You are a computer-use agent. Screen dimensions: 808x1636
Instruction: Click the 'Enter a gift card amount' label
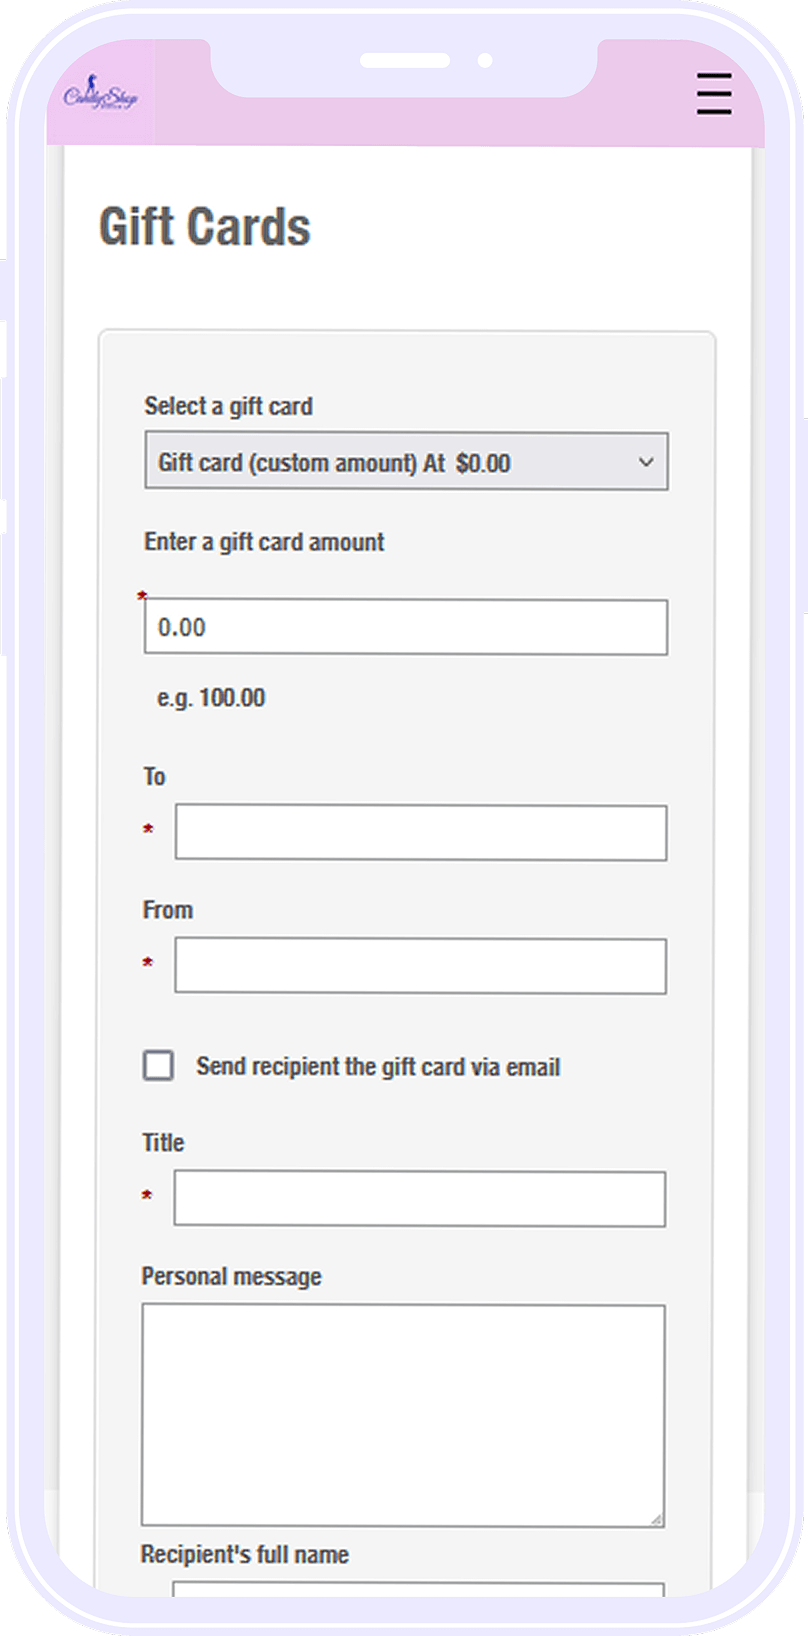pos(264,542)
